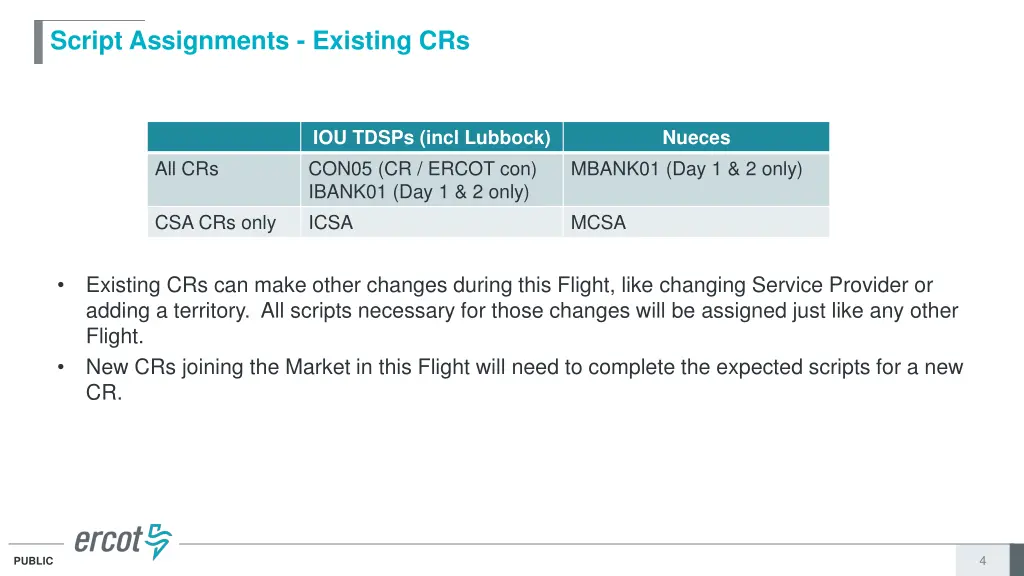Click the PUBLIC label in footer
Viewport: 1024px width, 576px height.
tap(33, 561)
